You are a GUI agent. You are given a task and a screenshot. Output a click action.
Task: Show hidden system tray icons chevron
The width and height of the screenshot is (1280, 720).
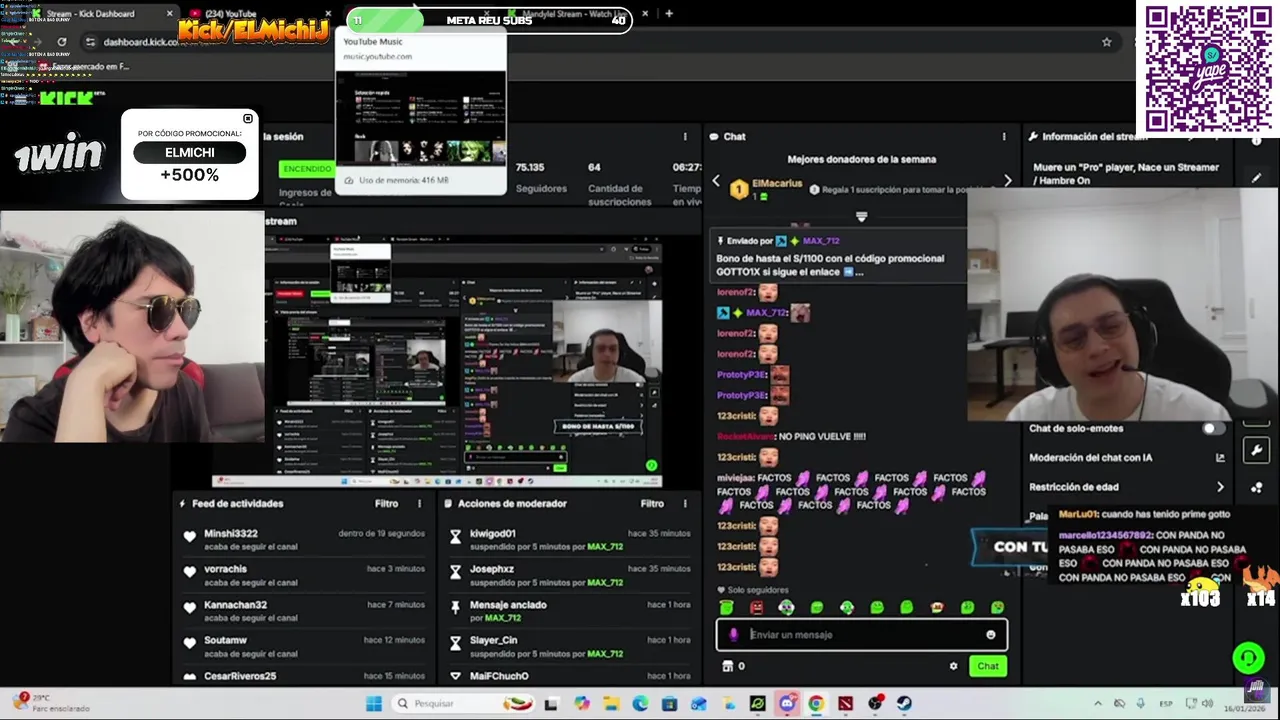(1098, 703)
